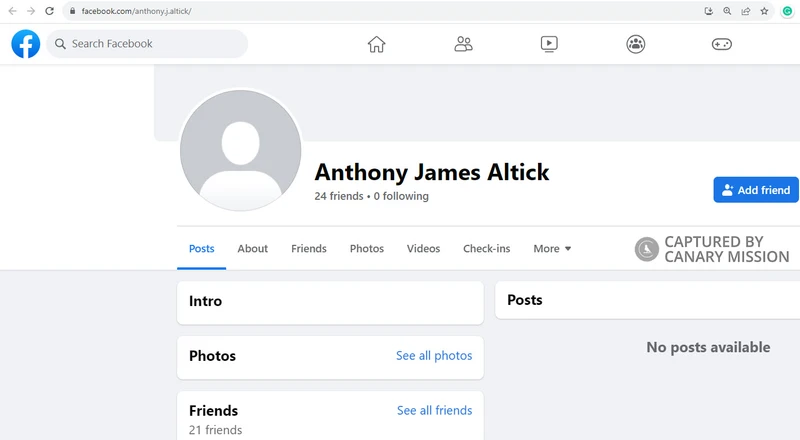Open Facebook Home via the house icon
The image size is (800, 440).
coord(377,44)
